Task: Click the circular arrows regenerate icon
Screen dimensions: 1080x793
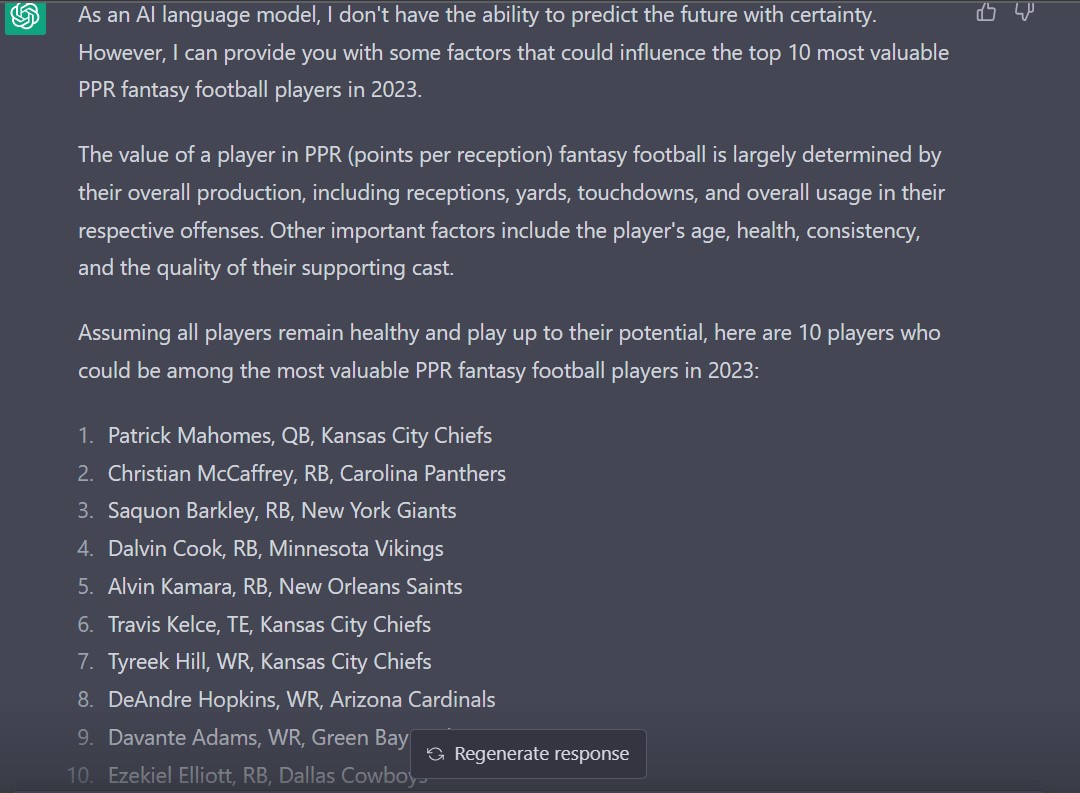Action: click(435, 754)
